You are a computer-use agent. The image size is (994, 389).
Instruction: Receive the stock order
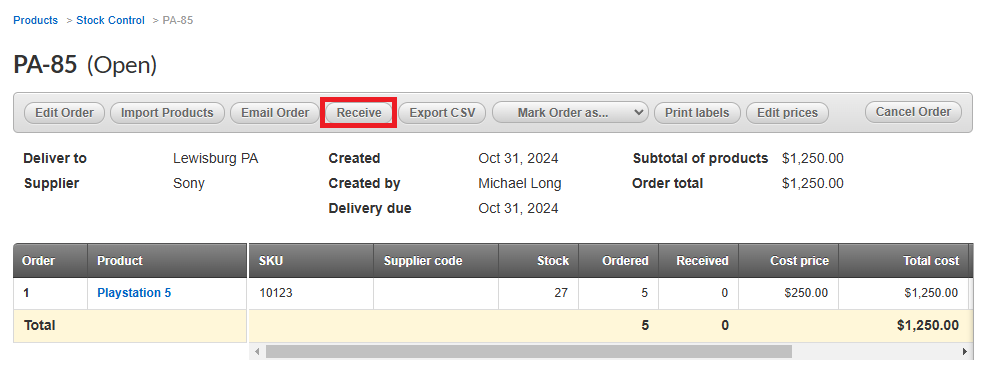359,113
